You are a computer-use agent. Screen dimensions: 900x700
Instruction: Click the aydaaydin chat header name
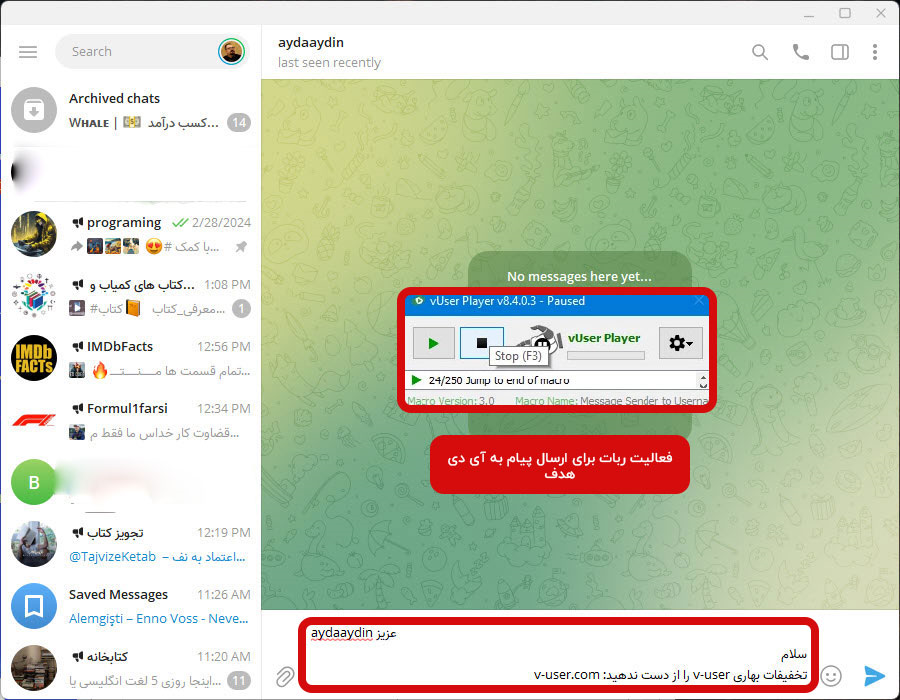click(x=311, y=42)
